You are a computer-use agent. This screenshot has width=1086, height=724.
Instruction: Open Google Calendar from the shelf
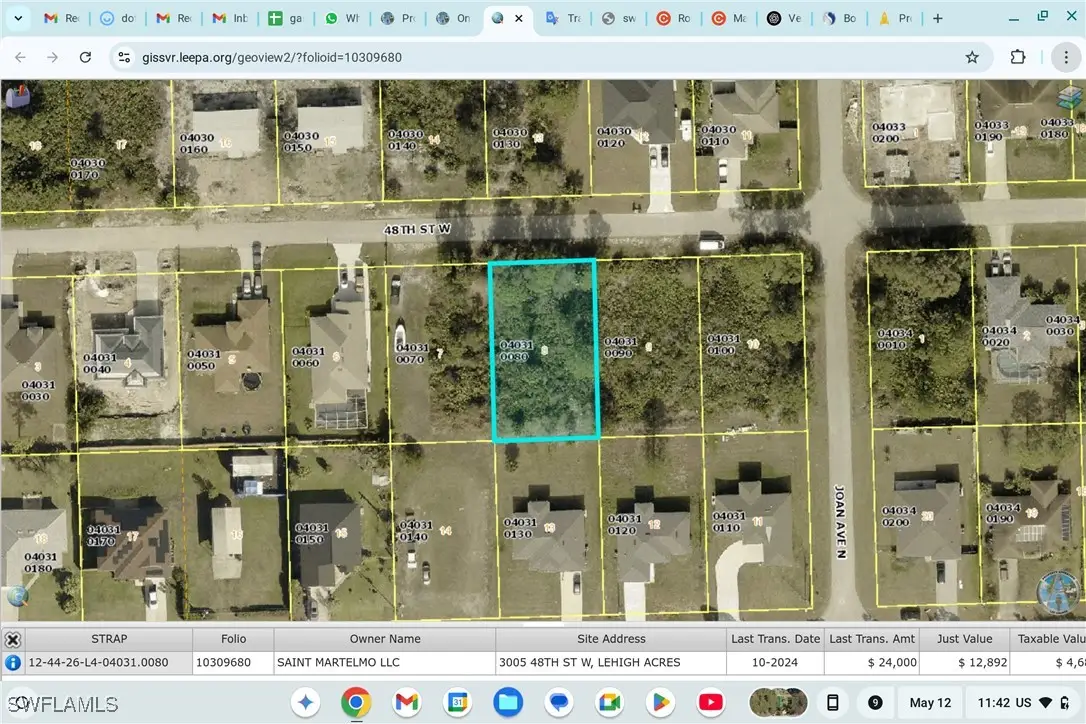coord(457,702)
